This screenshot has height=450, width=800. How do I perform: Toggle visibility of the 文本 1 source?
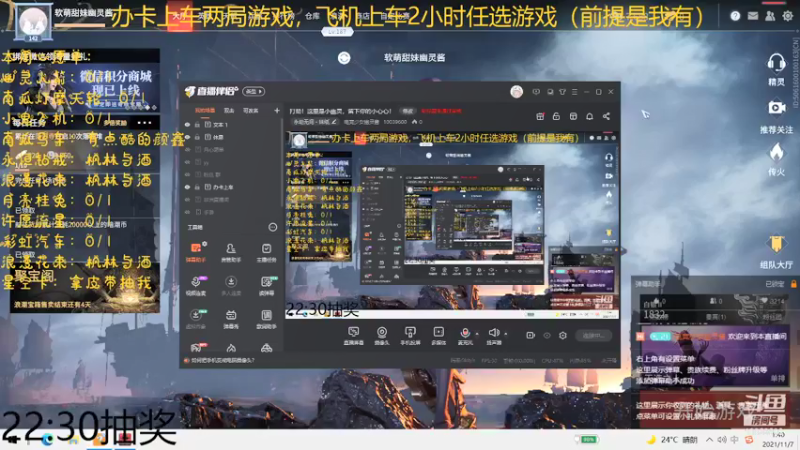click(x=187, y=124)
